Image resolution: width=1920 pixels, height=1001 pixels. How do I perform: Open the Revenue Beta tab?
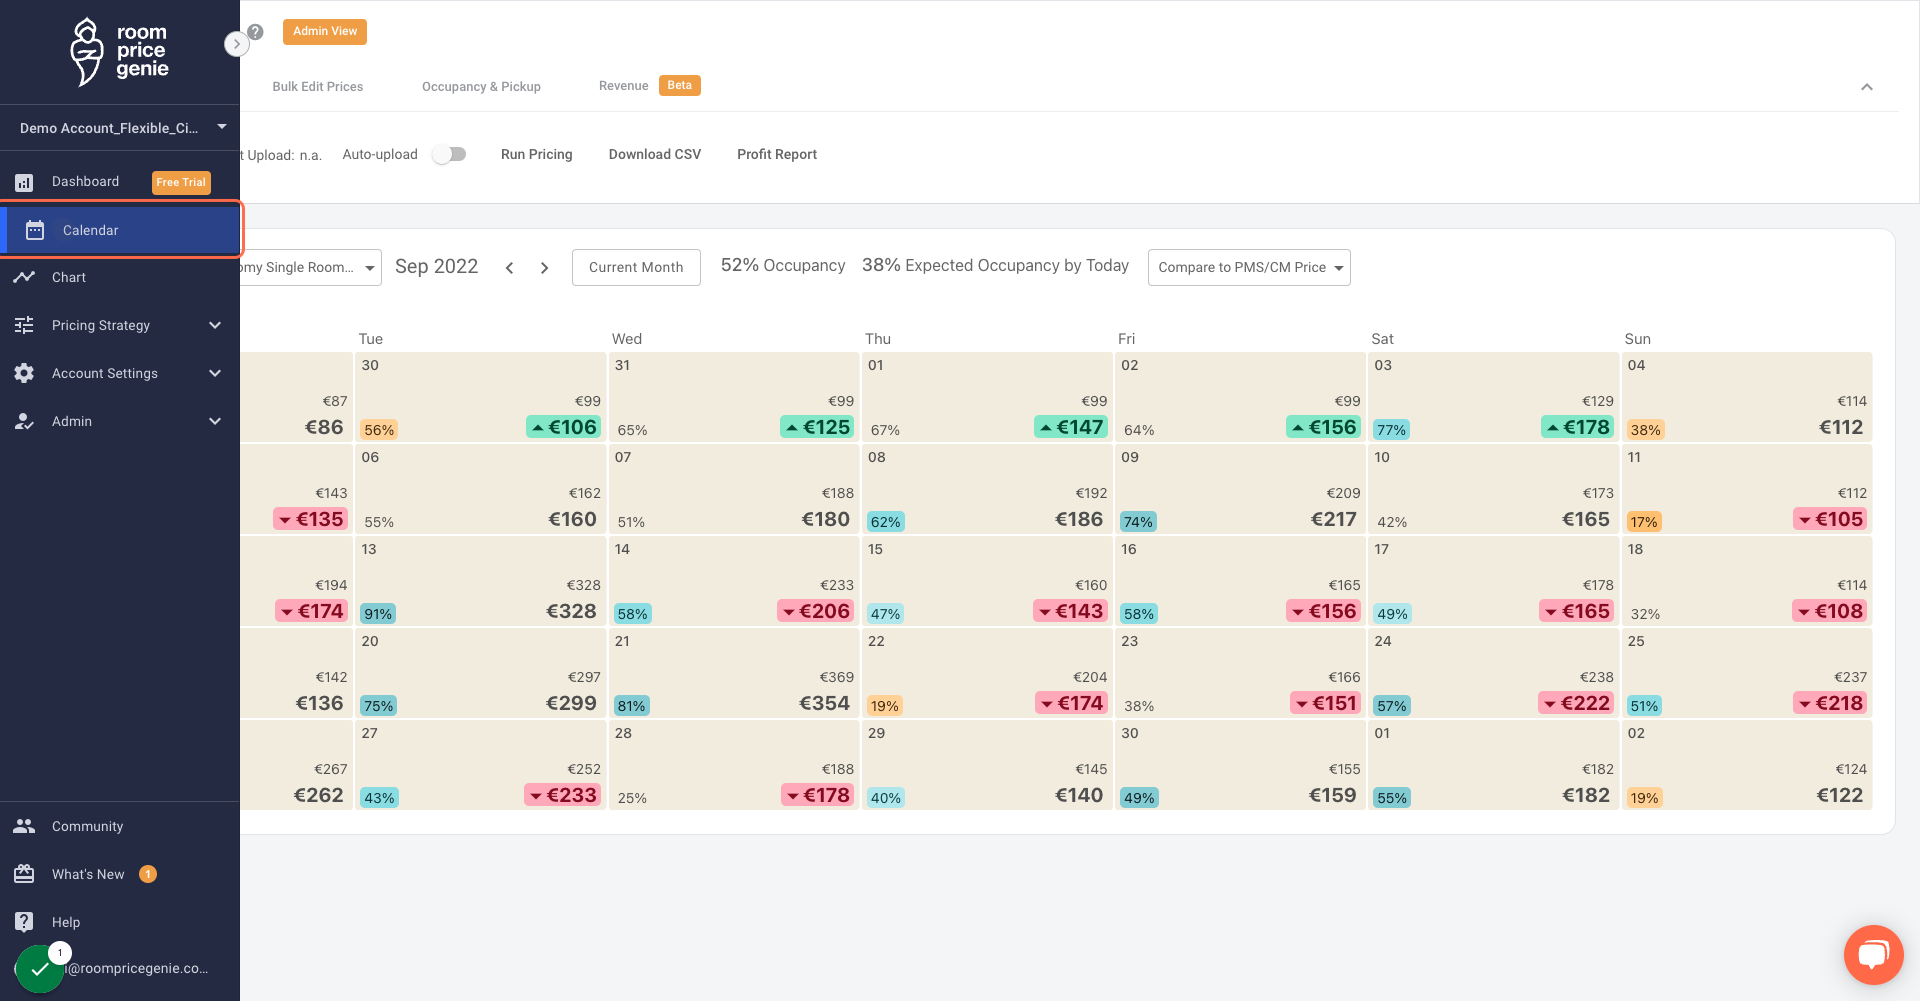click(650, 86)
